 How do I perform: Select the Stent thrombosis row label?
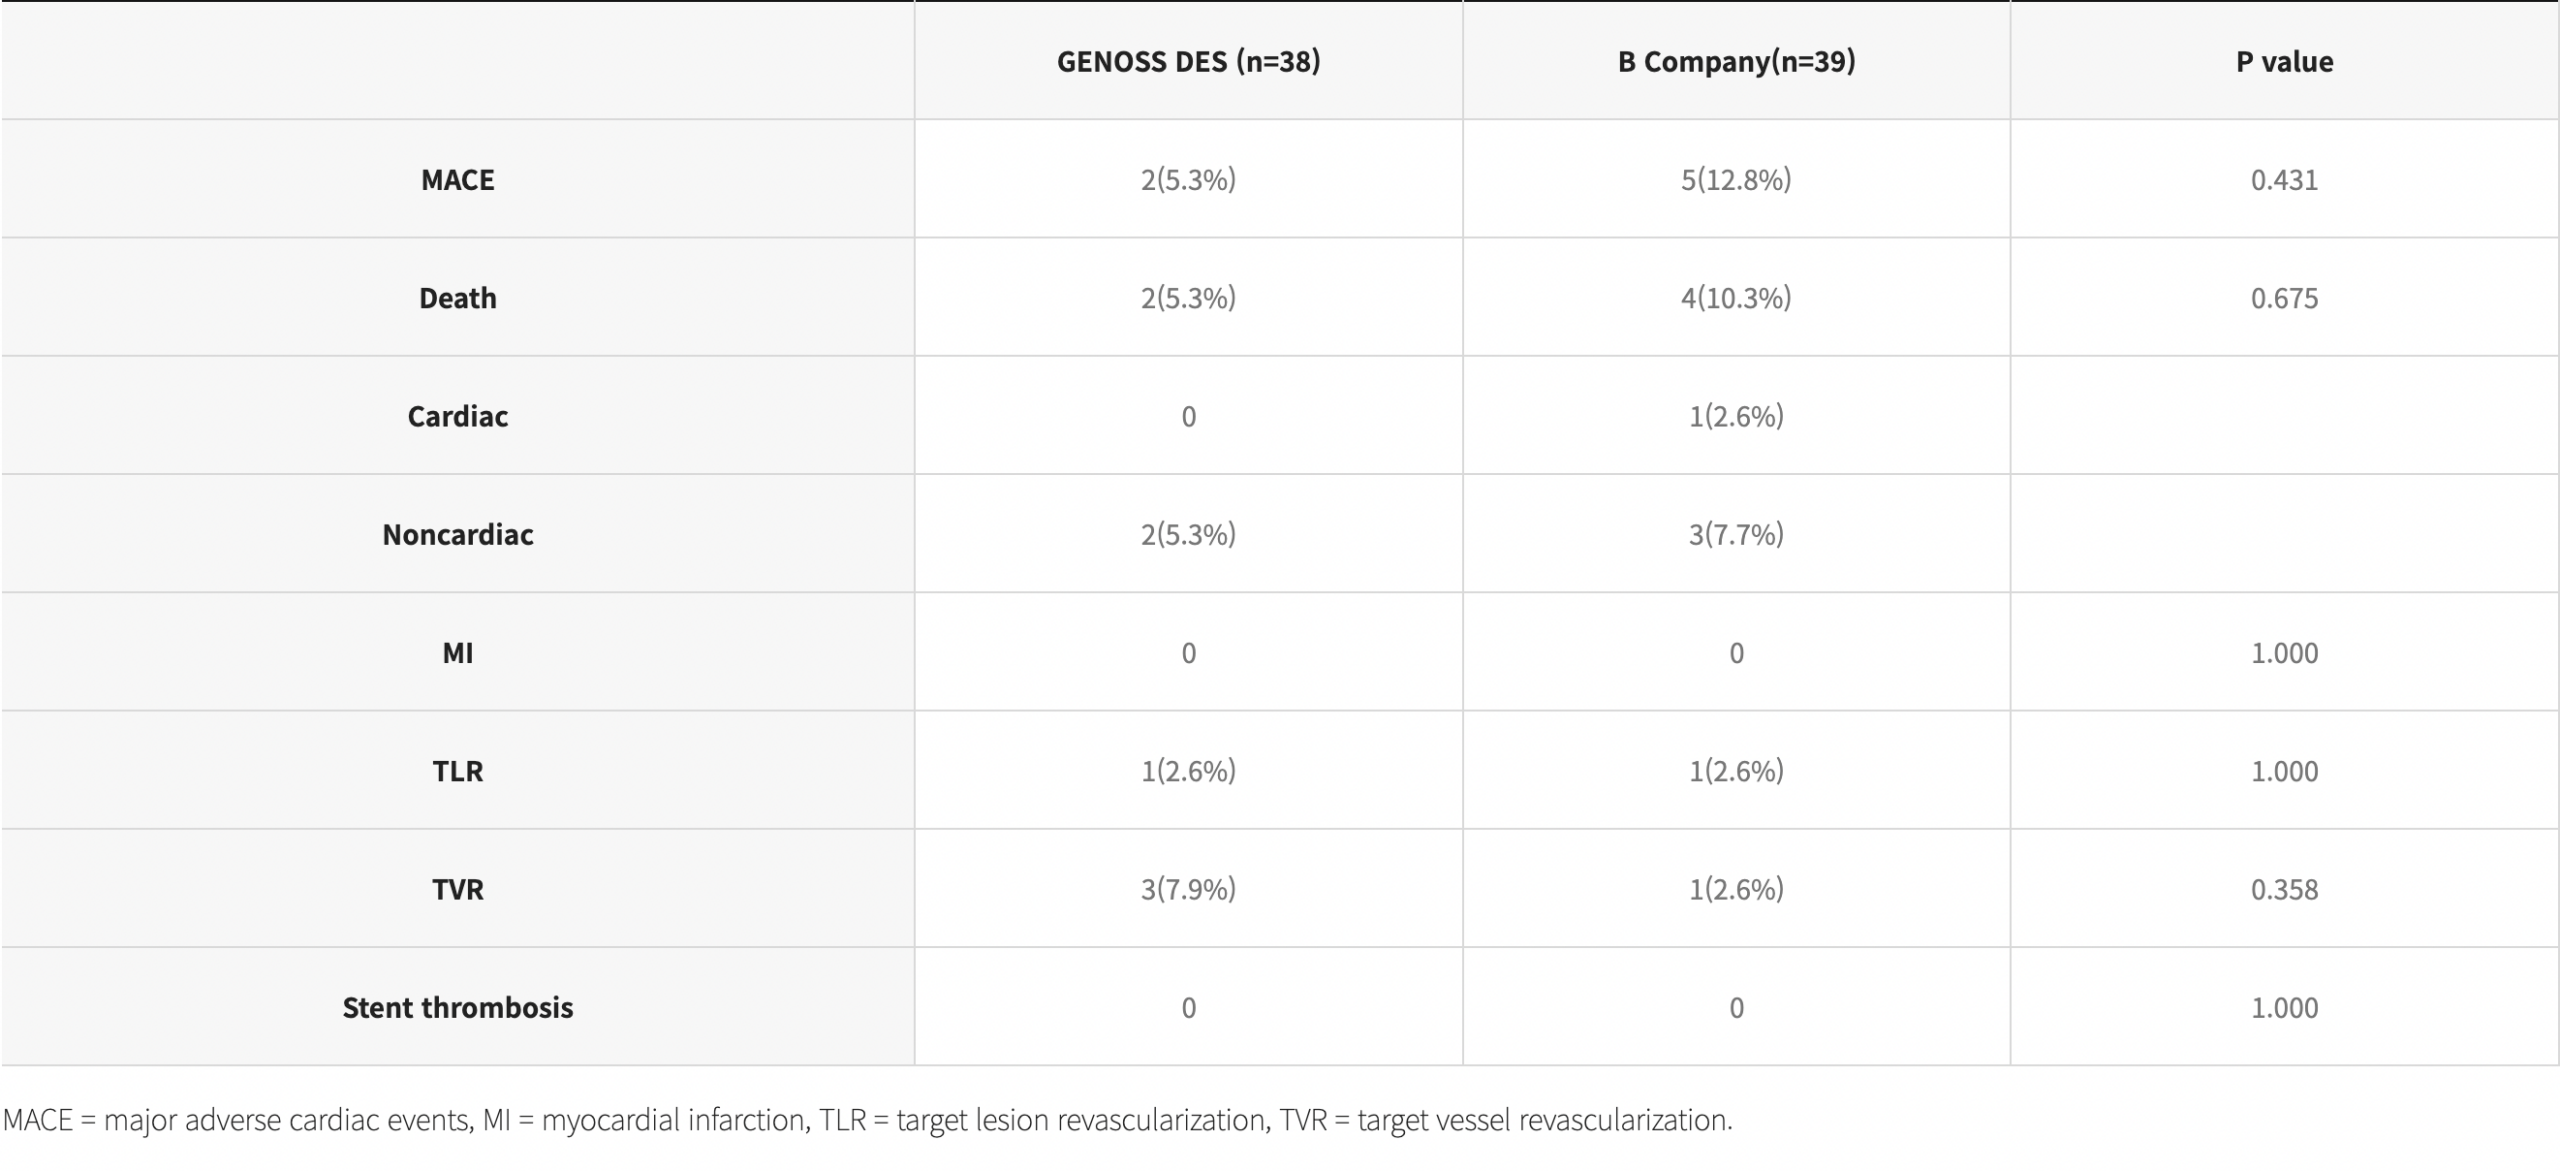(457, 1007)
